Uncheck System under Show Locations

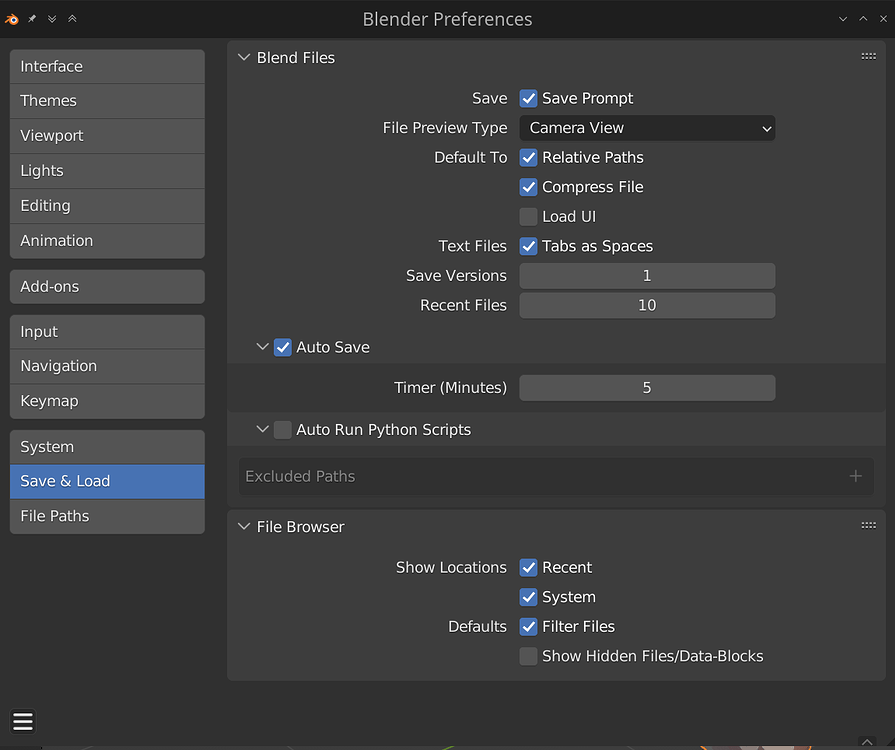(528, 597)
